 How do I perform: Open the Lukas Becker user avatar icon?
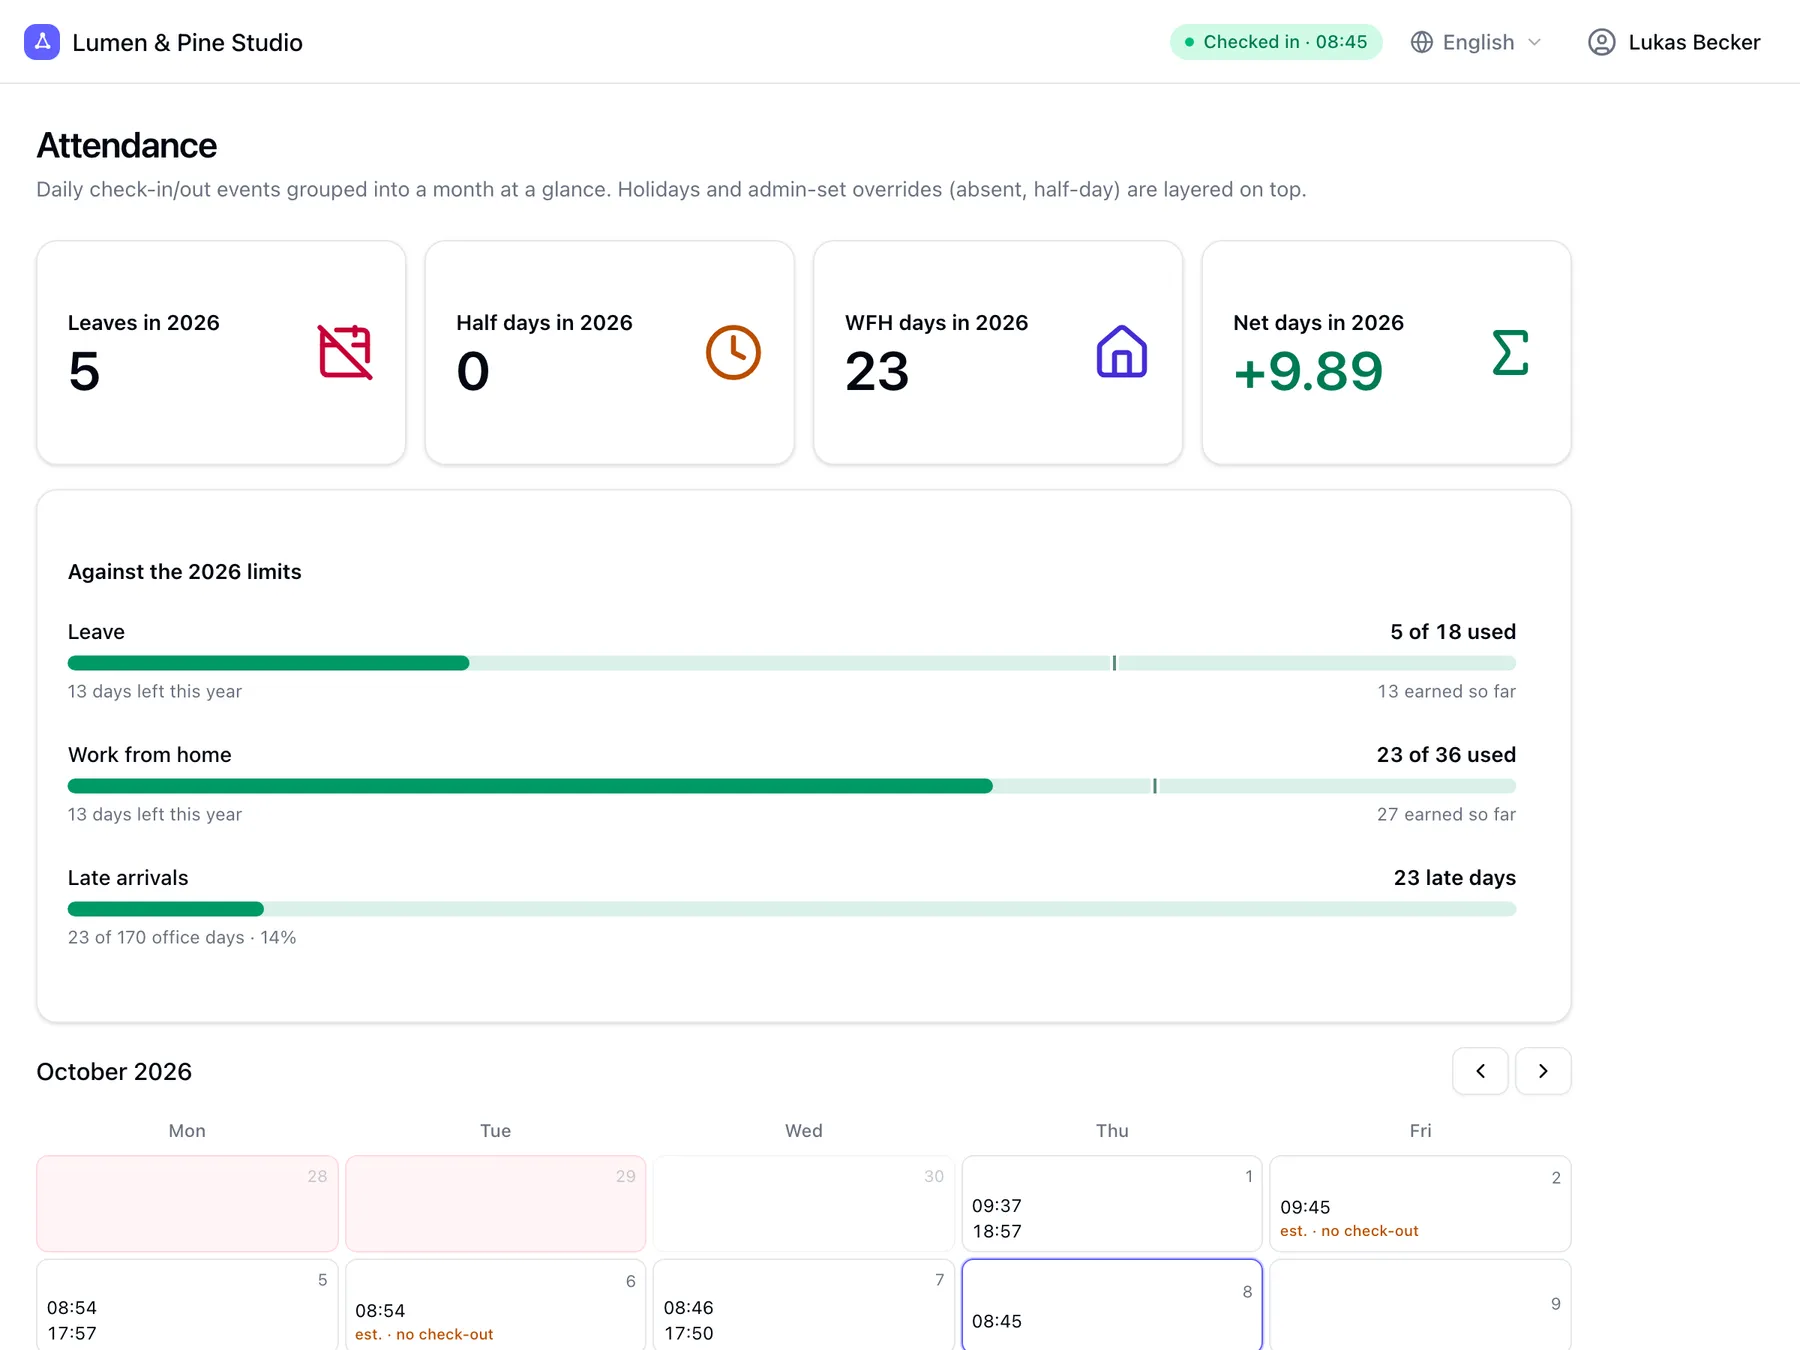point(1601,42)
